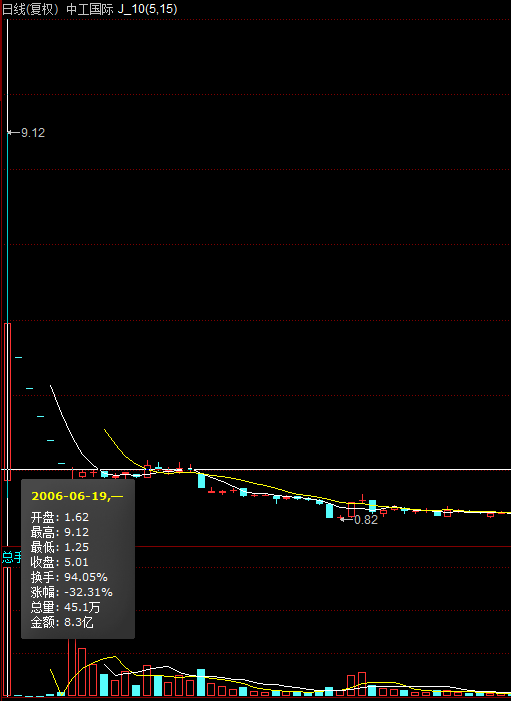Select the 换手: 94.05% tooltip line
The image size is (511, 701).
coord(69,577)
